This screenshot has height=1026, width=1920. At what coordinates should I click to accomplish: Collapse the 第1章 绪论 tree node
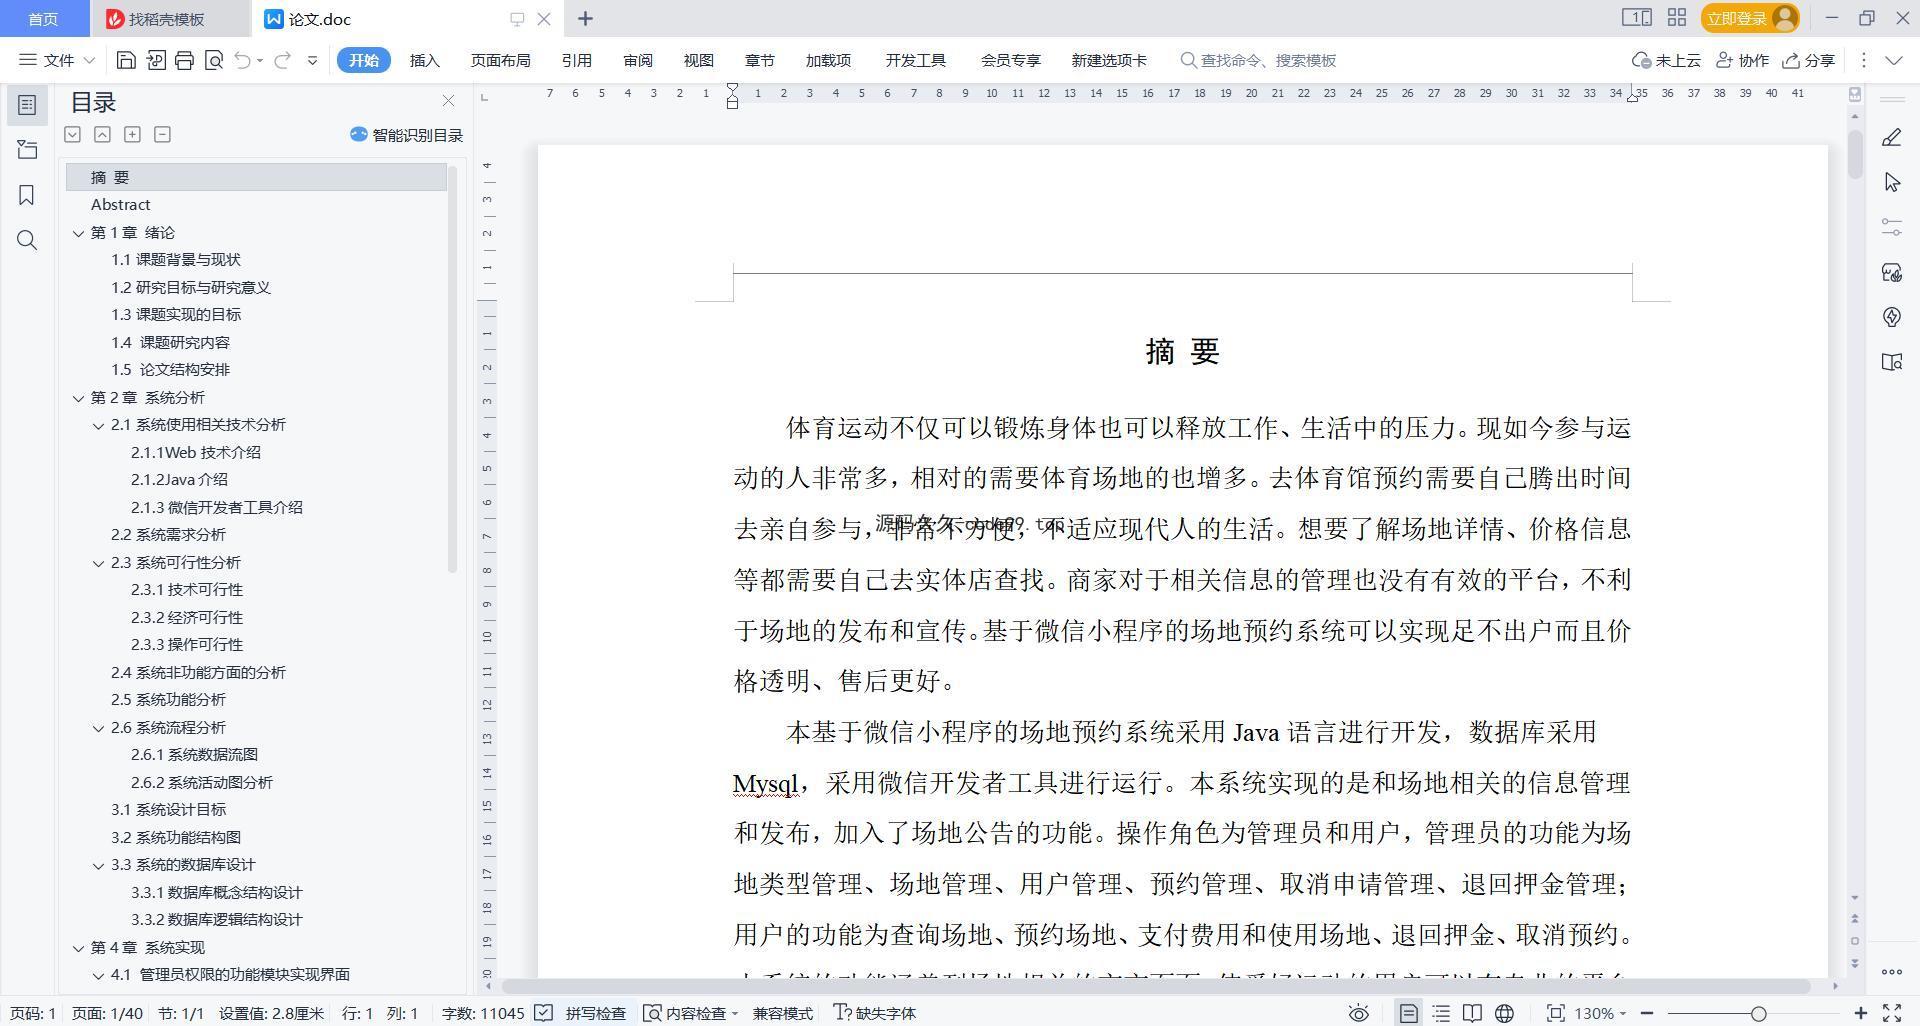point(78,233)
